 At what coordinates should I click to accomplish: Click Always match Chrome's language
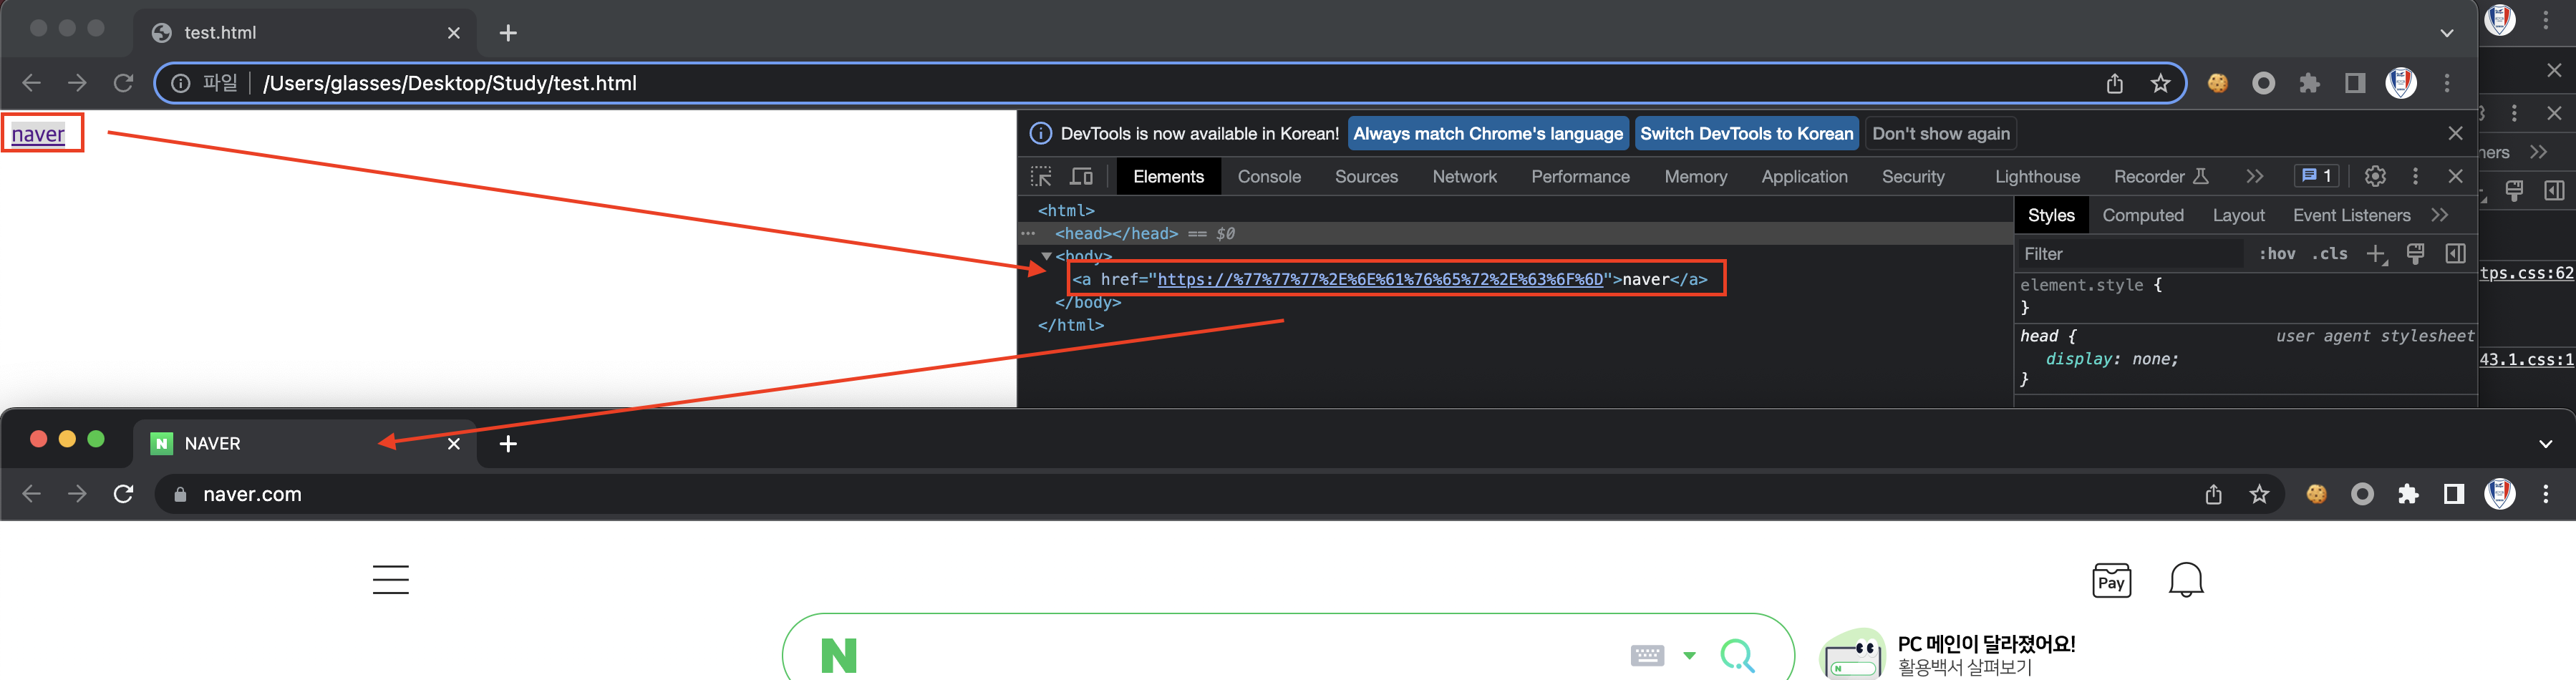1488,133
